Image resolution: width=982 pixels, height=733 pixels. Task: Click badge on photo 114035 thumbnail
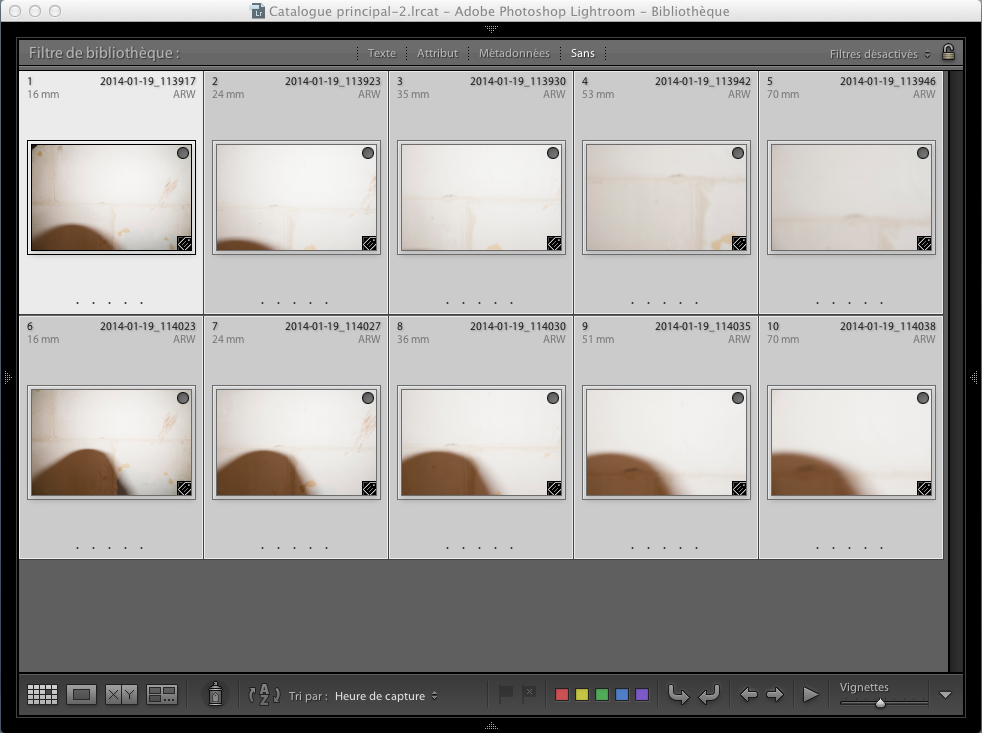739,488
